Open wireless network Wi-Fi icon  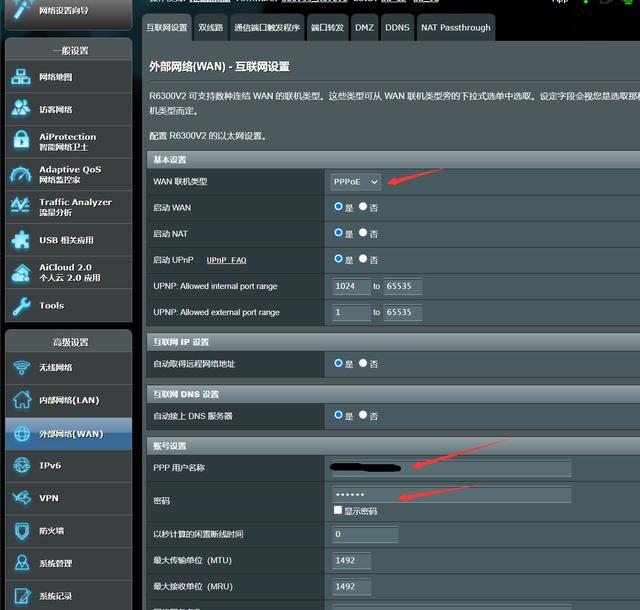coord(22,367)
